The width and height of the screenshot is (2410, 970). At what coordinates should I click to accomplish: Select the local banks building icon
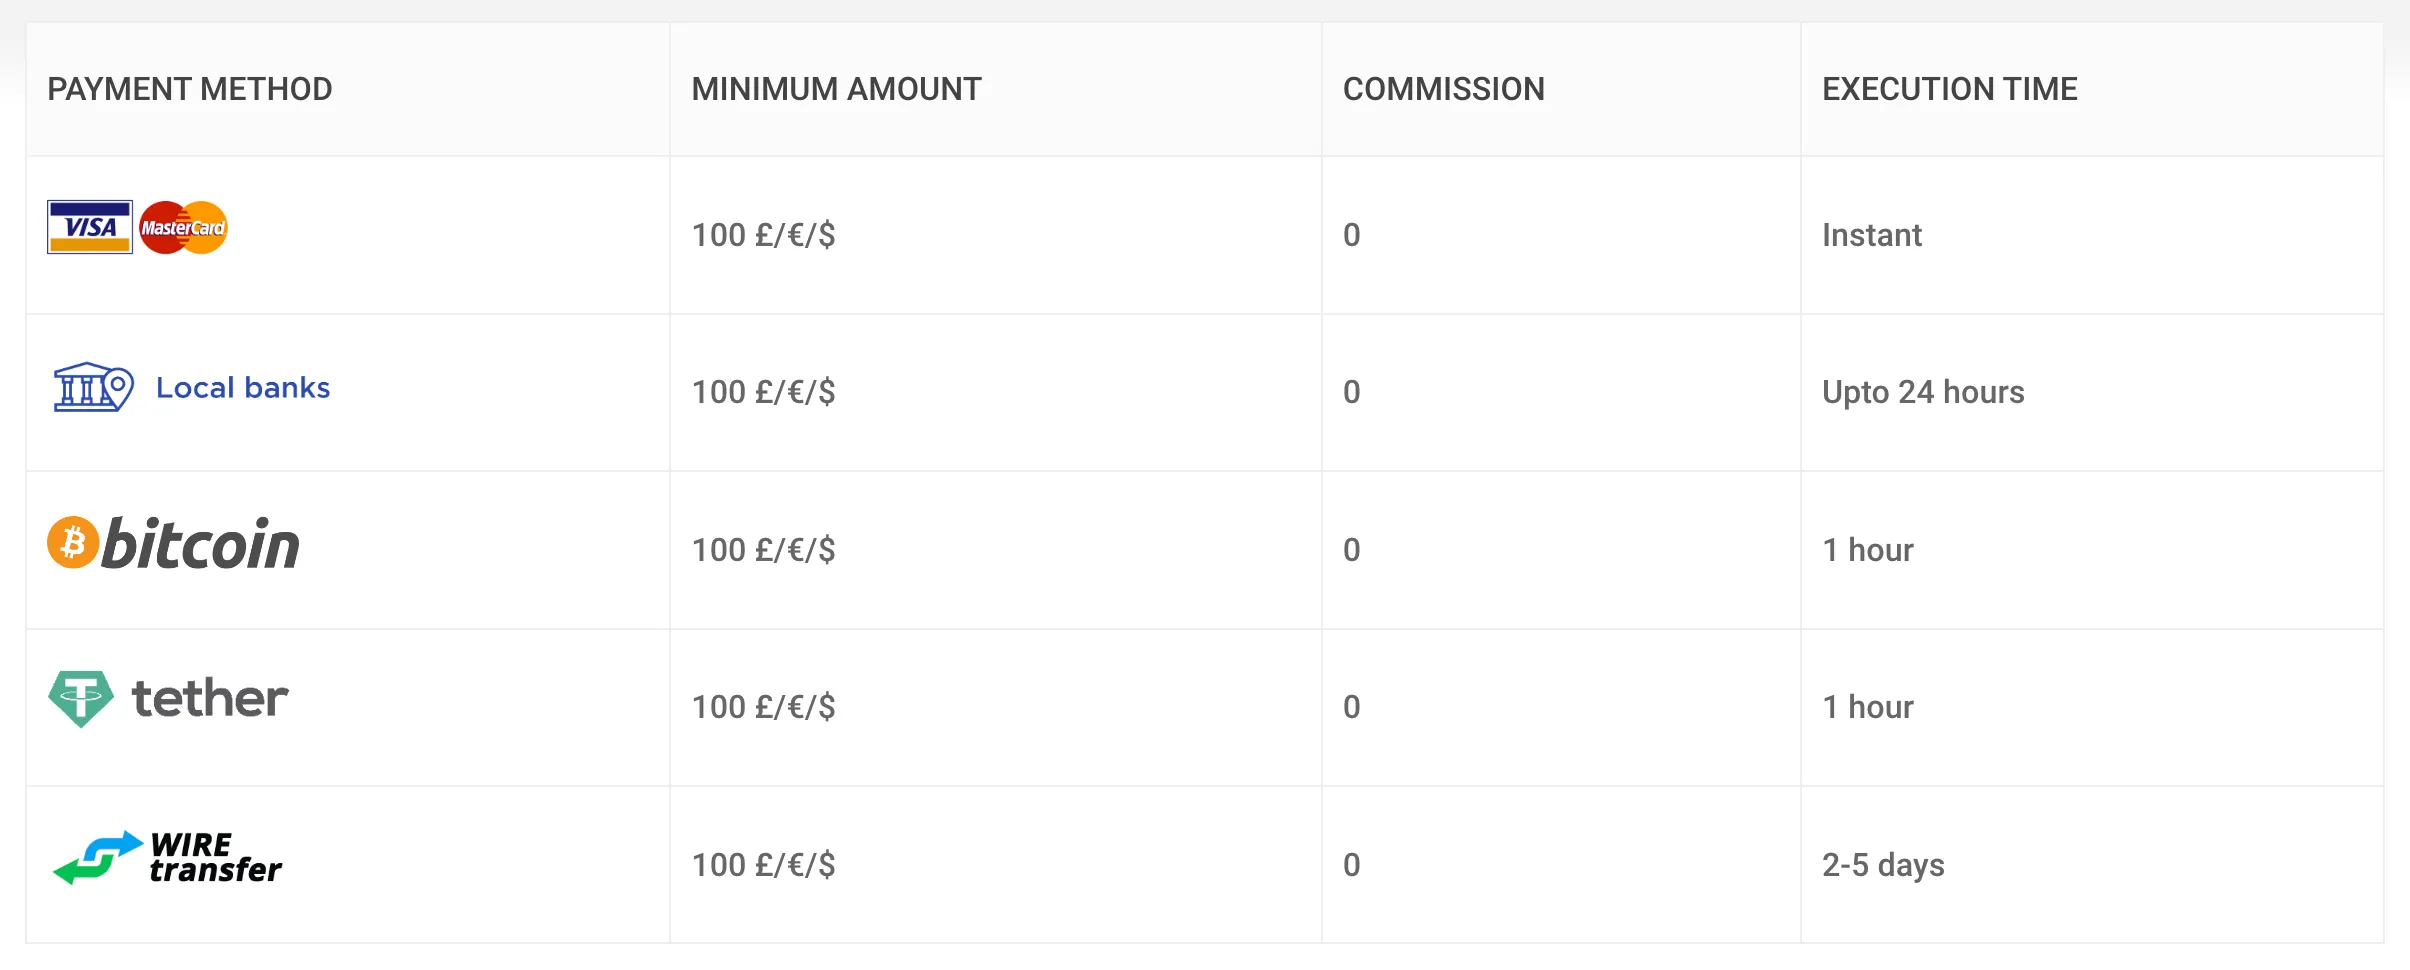(x=93, y=387)
